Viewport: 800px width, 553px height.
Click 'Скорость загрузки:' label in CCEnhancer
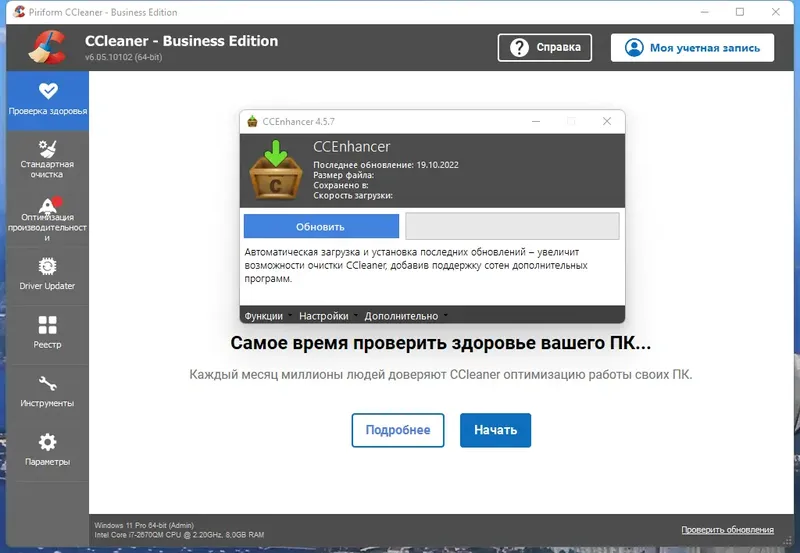[x=353, y=195]
